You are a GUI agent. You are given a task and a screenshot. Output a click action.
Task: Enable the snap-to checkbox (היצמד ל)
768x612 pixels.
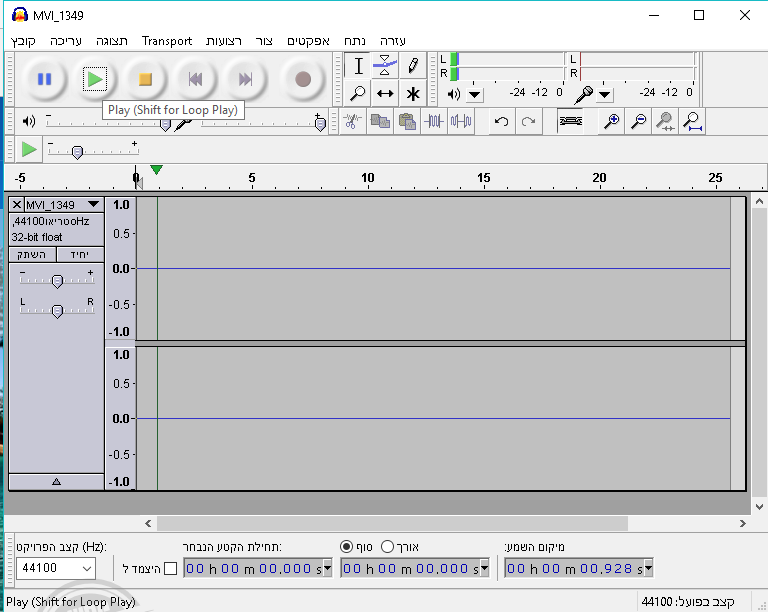tap(169, 569)
